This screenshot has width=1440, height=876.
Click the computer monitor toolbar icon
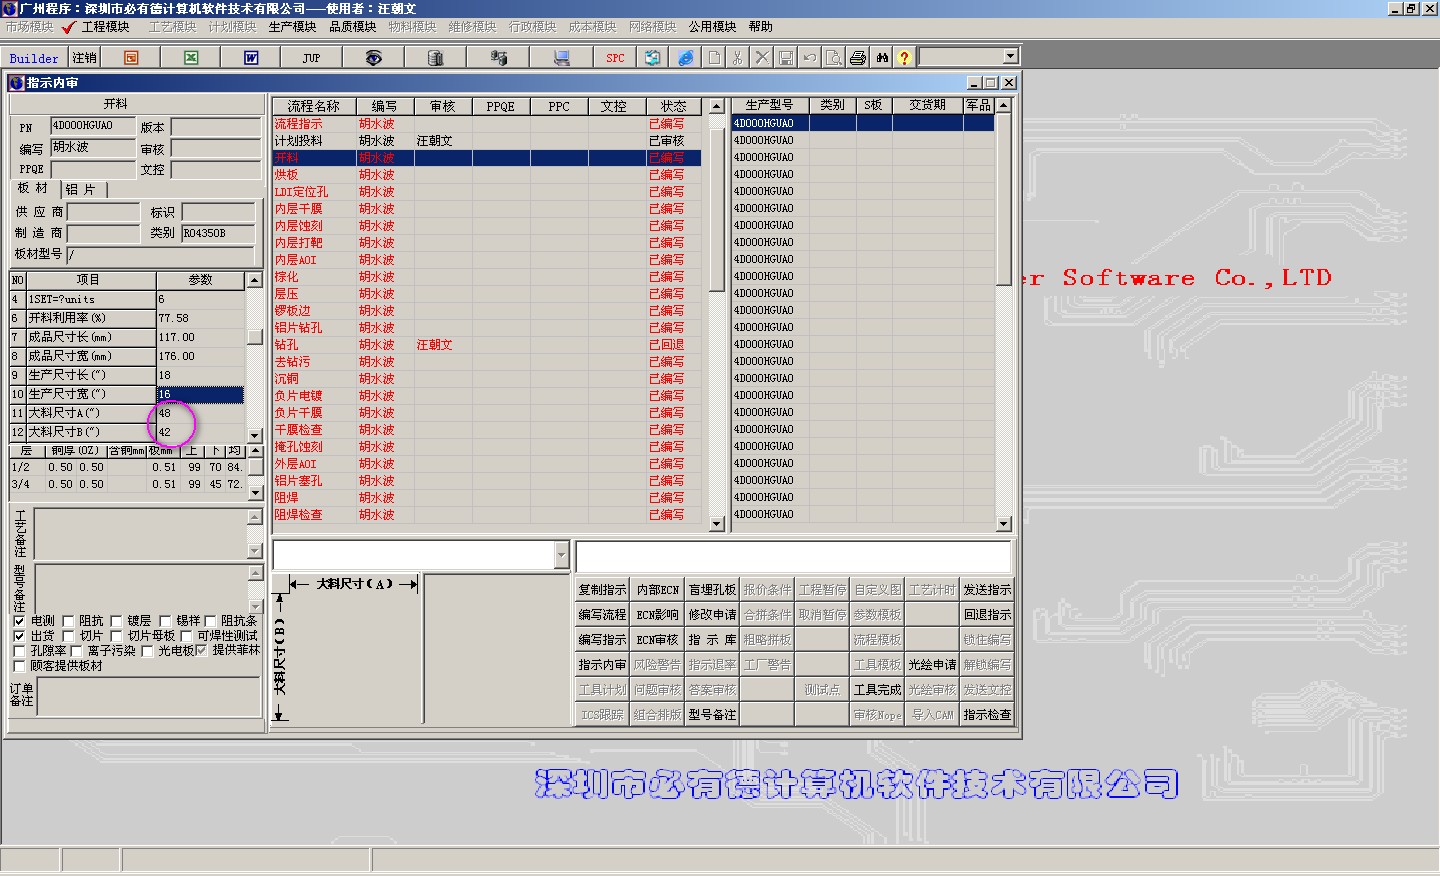562,58
